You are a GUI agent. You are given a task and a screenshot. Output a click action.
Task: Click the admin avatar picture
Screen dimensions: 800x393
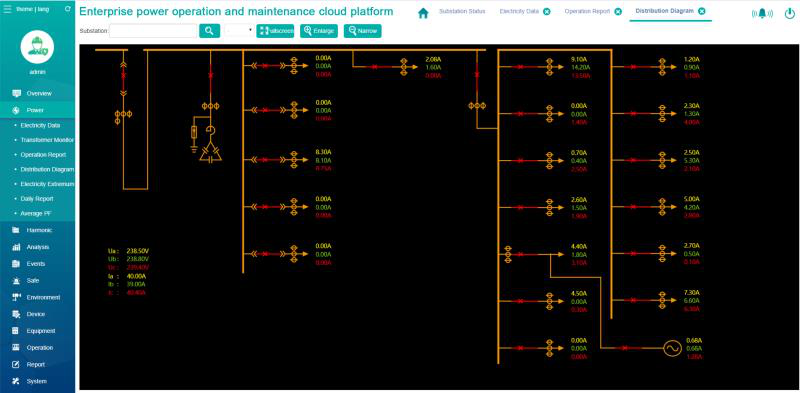[37, 46]
